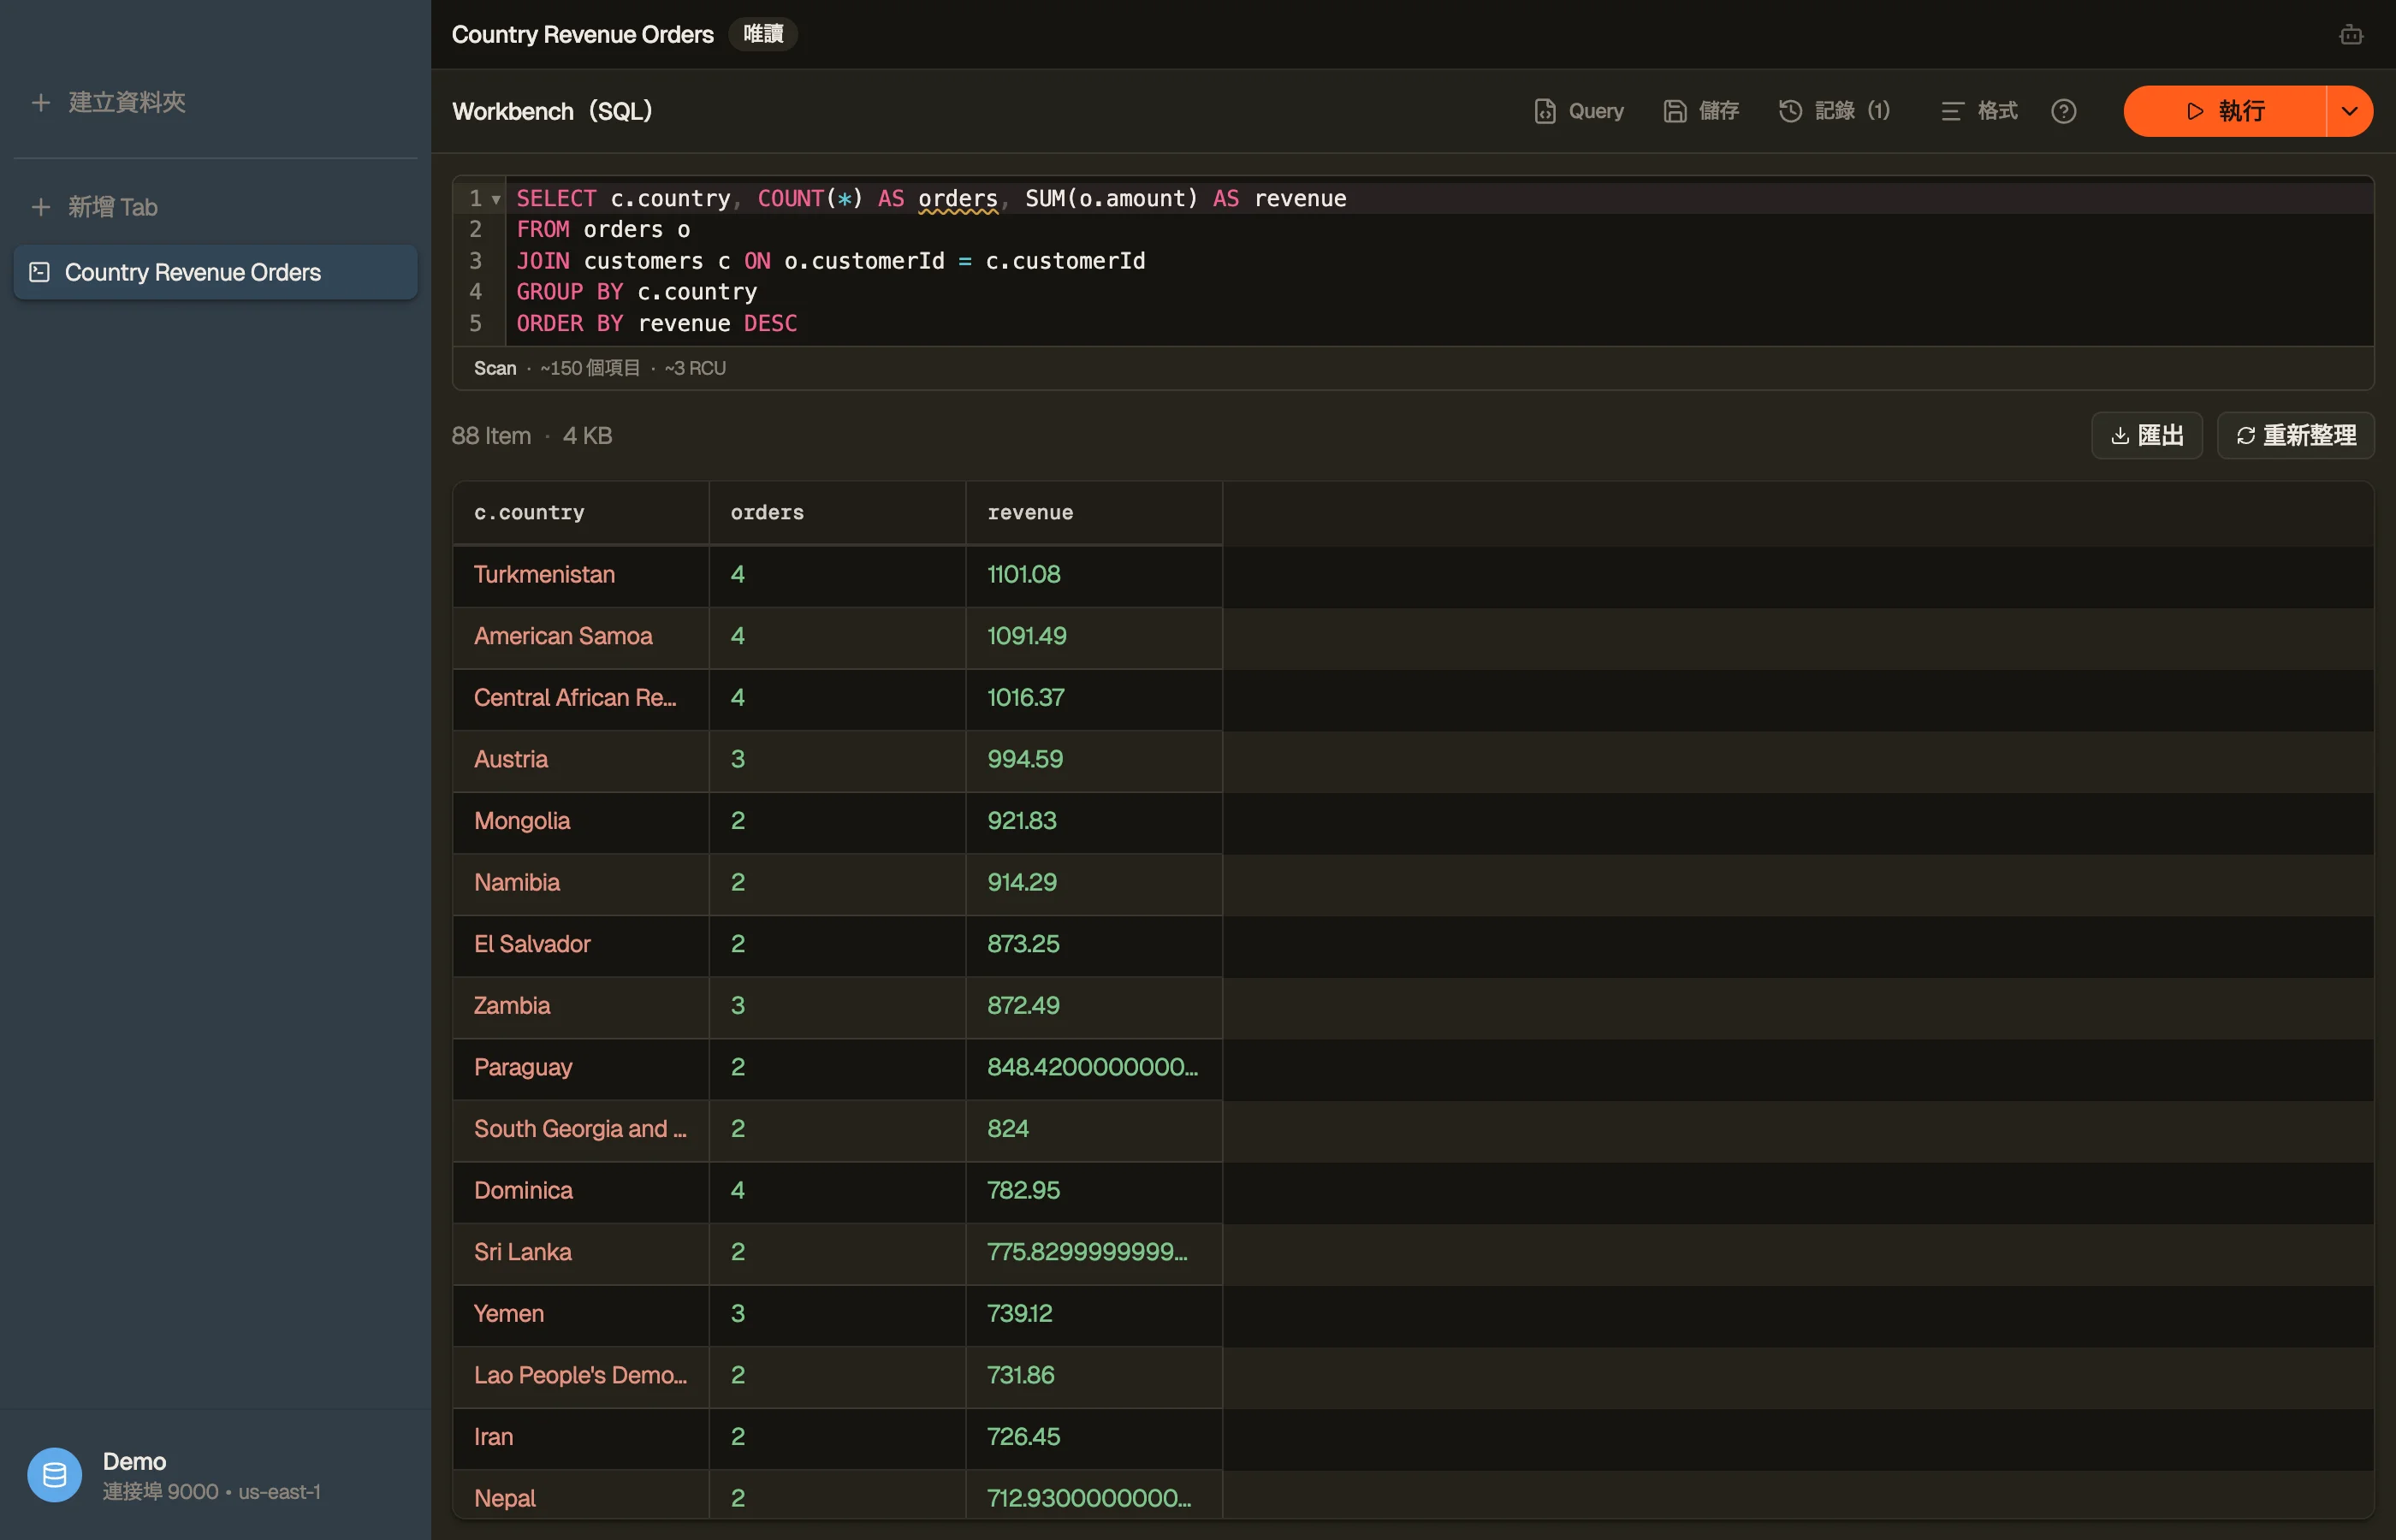
Task: Open the help question mark icon
Action: 2064,111
